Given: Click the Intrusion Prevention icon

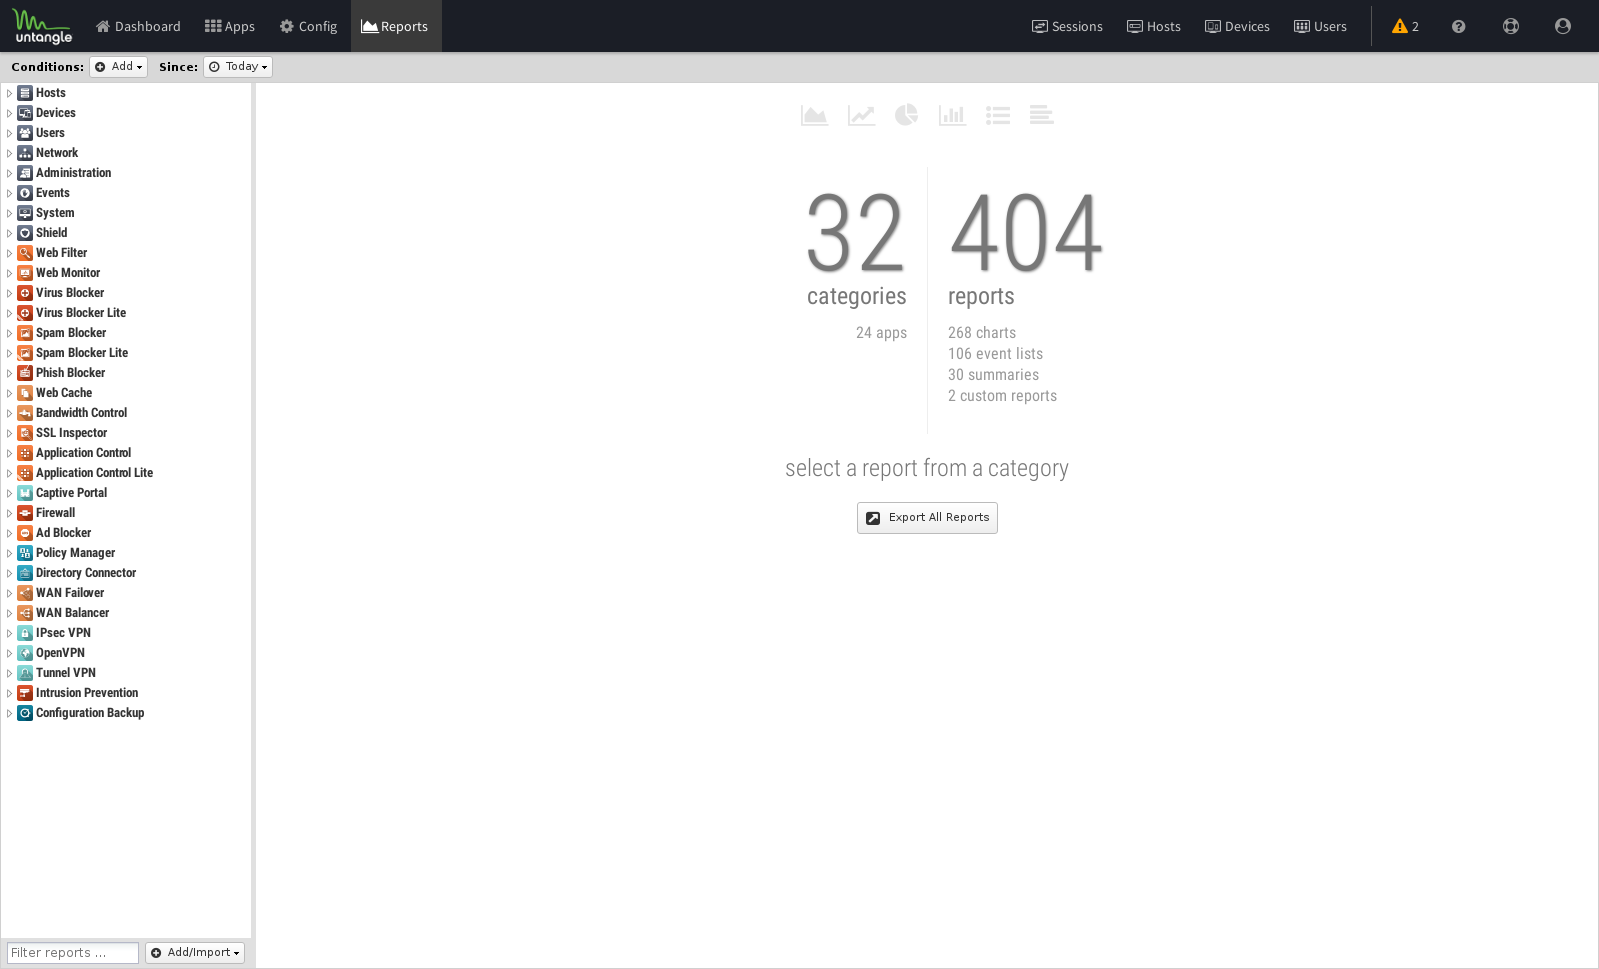Looking at the screenshot, I should 25,693.
